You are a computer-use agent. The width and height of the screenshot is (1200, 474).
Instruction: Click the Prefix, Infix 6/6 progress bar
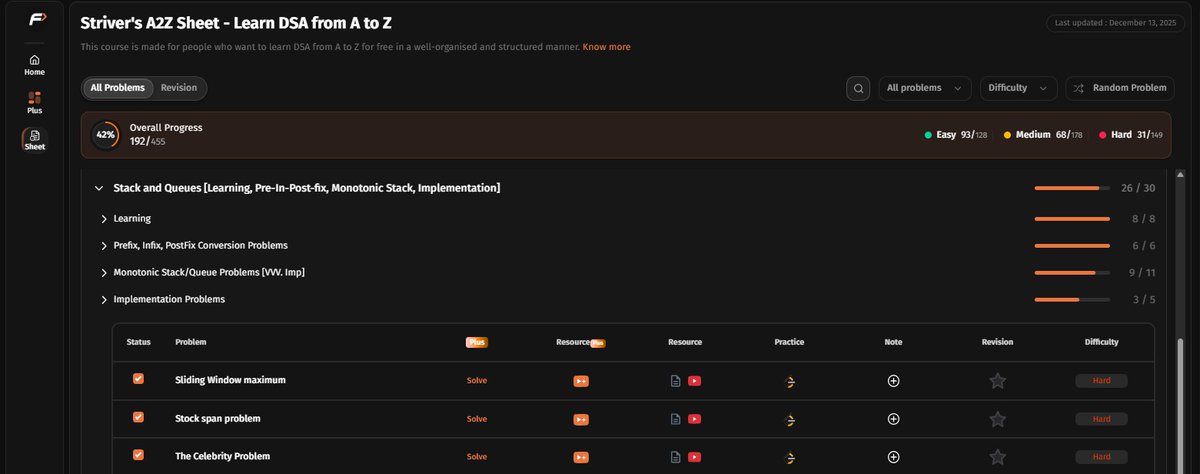1072,245
